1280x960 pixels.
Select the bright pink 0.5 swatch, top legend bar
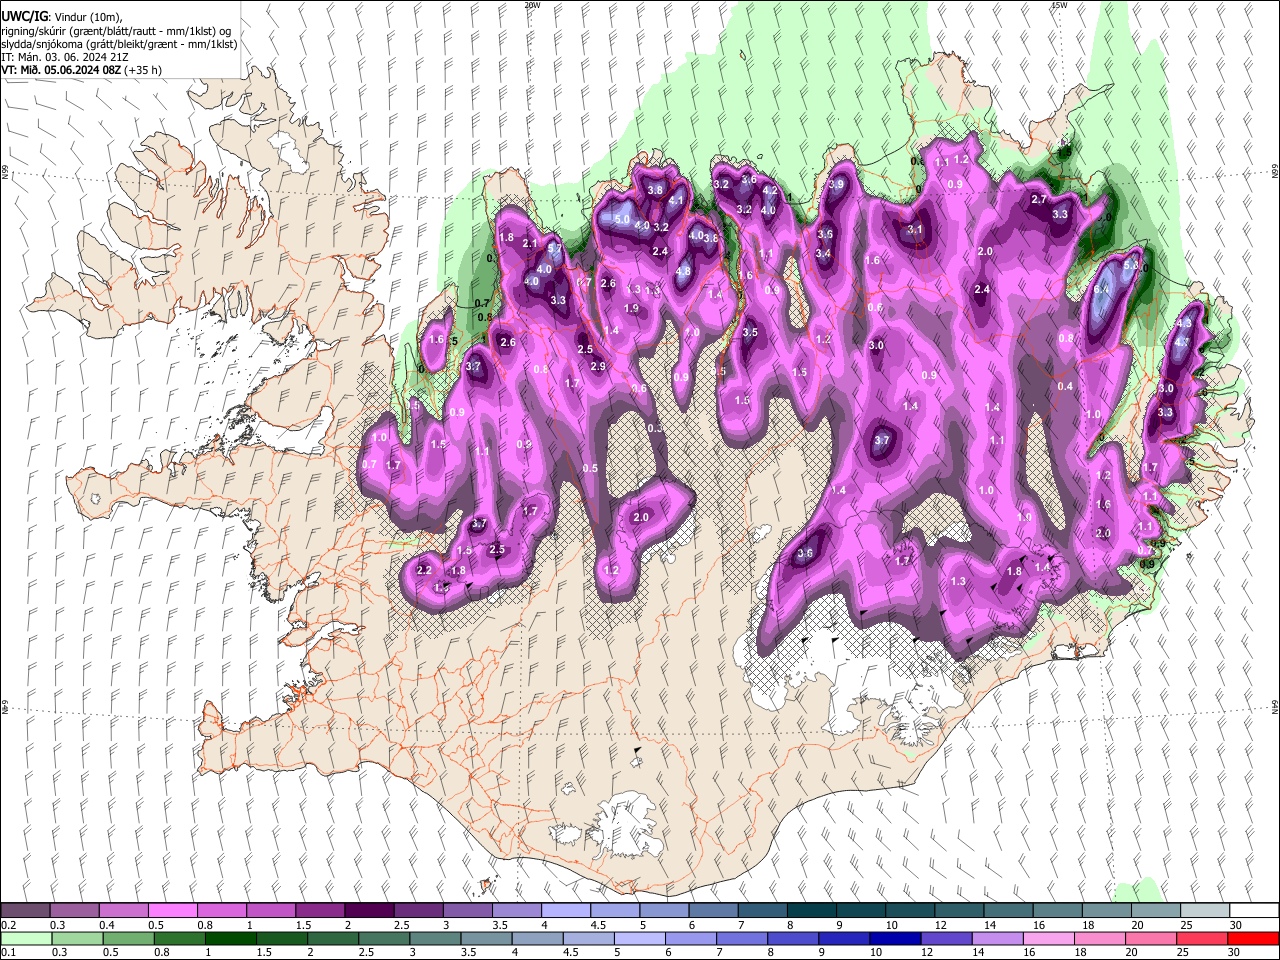173,911
